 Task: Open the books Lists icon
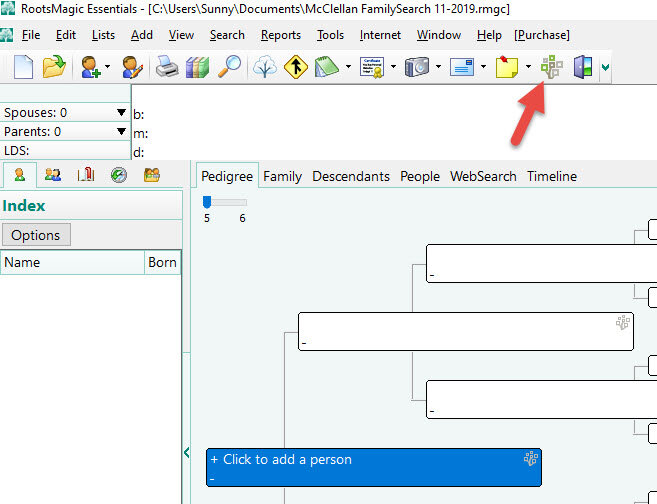pyautogui.click(x=197, y=67)
